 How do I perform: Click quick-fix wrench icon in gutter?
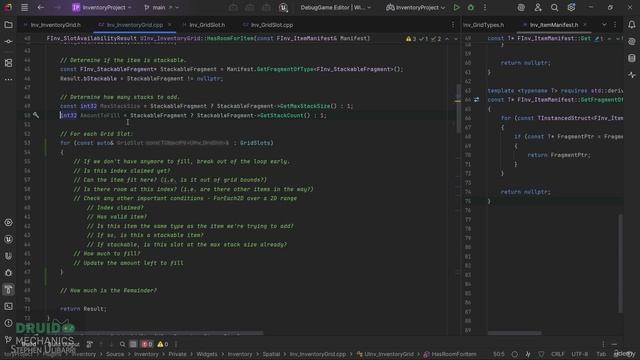[36, 116]
